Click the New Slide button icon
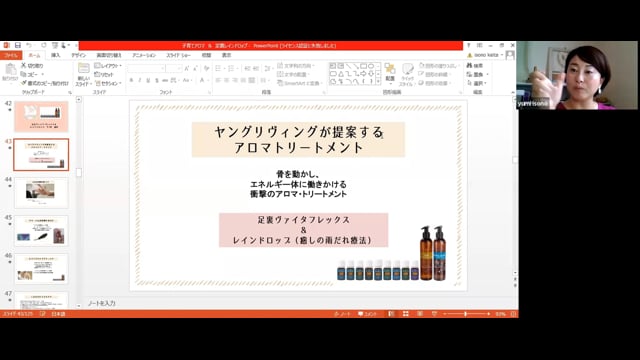This screenshot has height=360, width=640. 84,68
